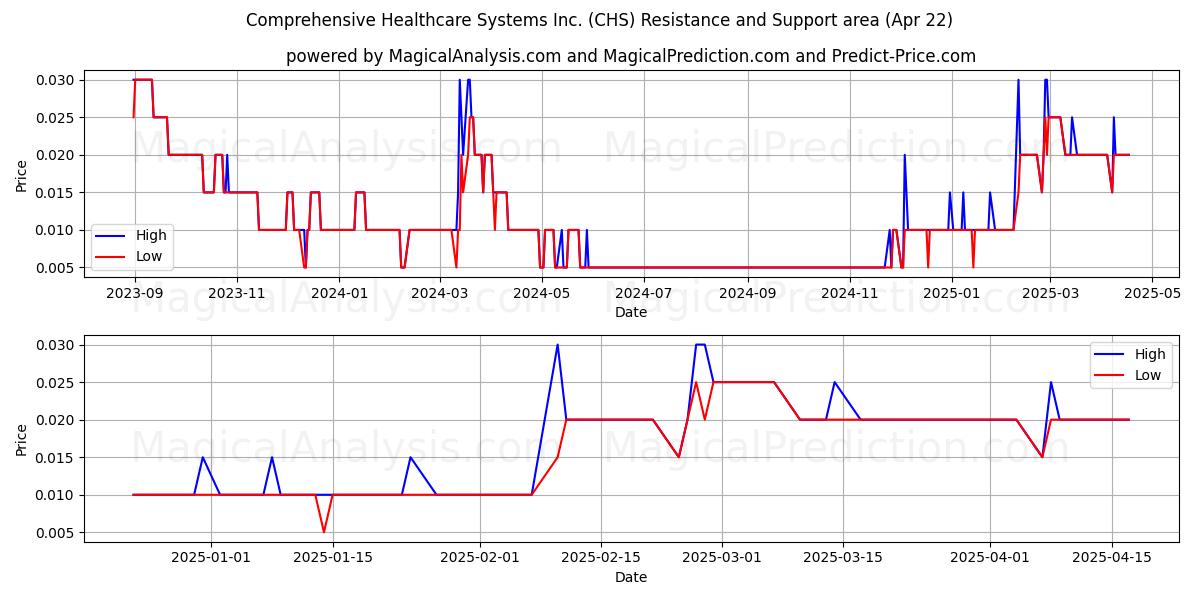Click the 0.015 y-axis tick of the bottom chart

pos(57,458)
